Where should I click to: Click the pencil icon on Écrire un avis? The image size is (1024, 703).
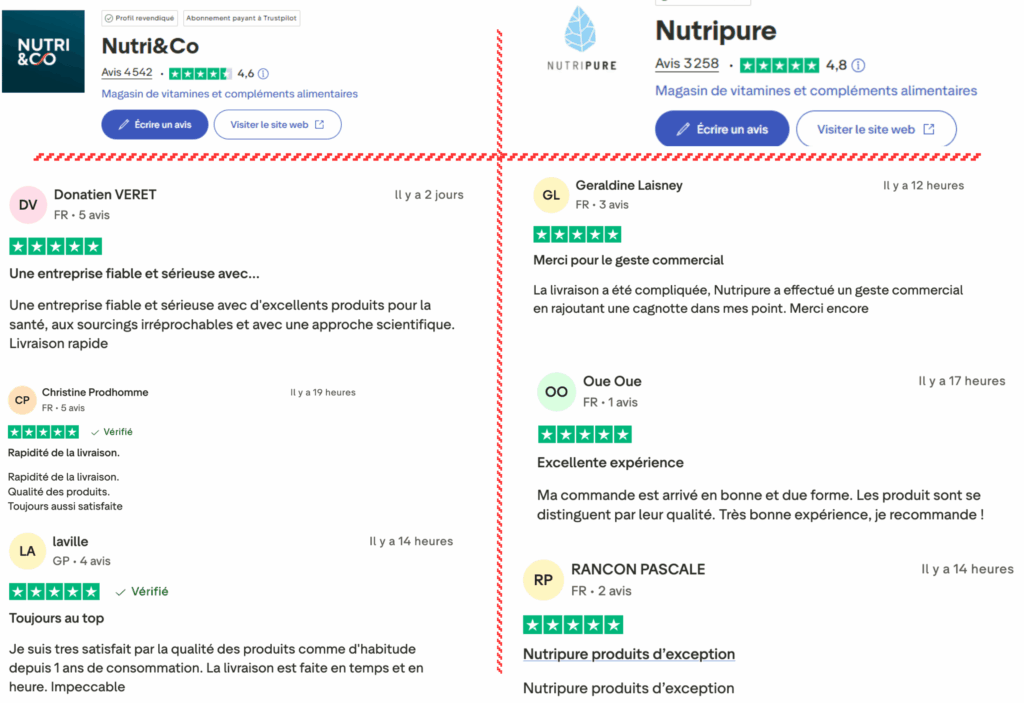[124, 124]
